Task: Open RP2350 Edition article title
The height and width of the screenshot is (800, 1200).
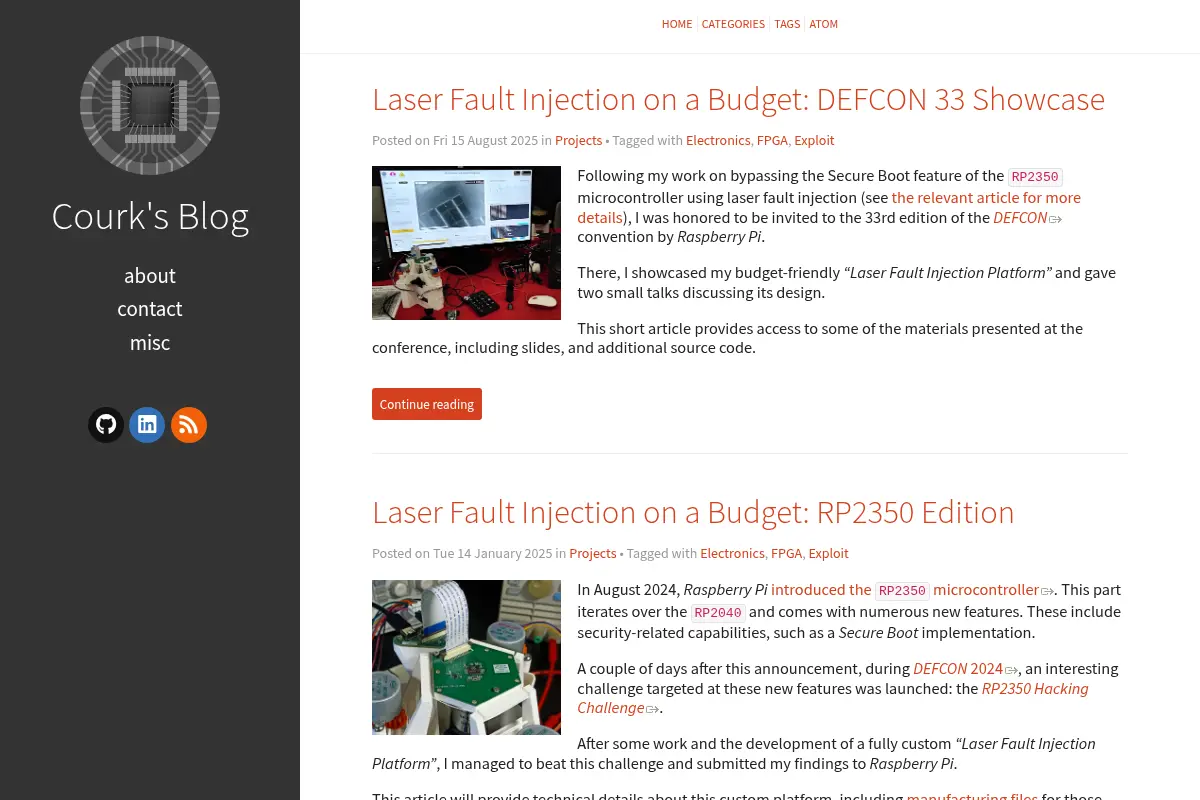Action: tap(693, 512)
